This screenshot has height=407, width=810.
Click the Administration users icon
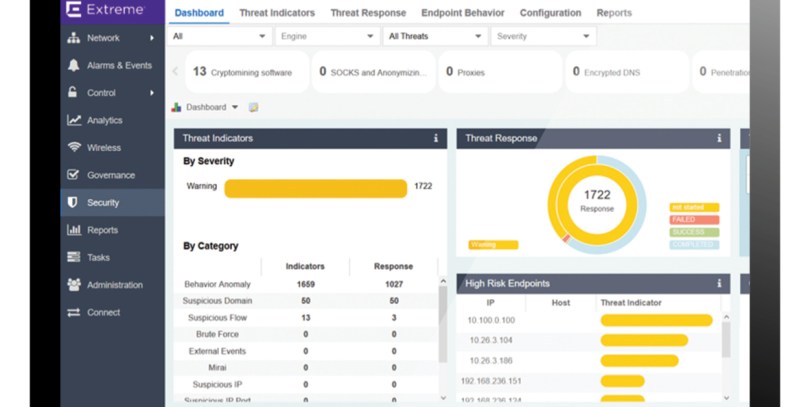[x=74, y=285]
